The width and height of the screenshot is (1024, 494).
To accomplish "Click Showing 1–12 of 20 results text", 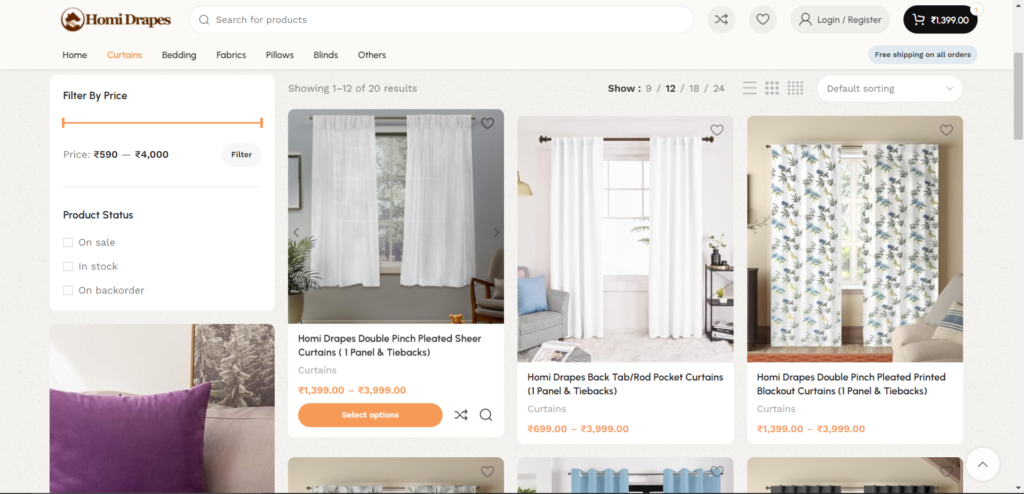I will click(x=352, y=88).
